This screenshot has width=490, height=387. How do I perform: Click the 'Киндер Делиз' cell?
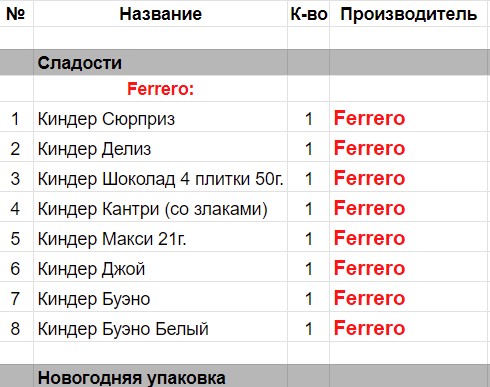click(x=160, y=147)
